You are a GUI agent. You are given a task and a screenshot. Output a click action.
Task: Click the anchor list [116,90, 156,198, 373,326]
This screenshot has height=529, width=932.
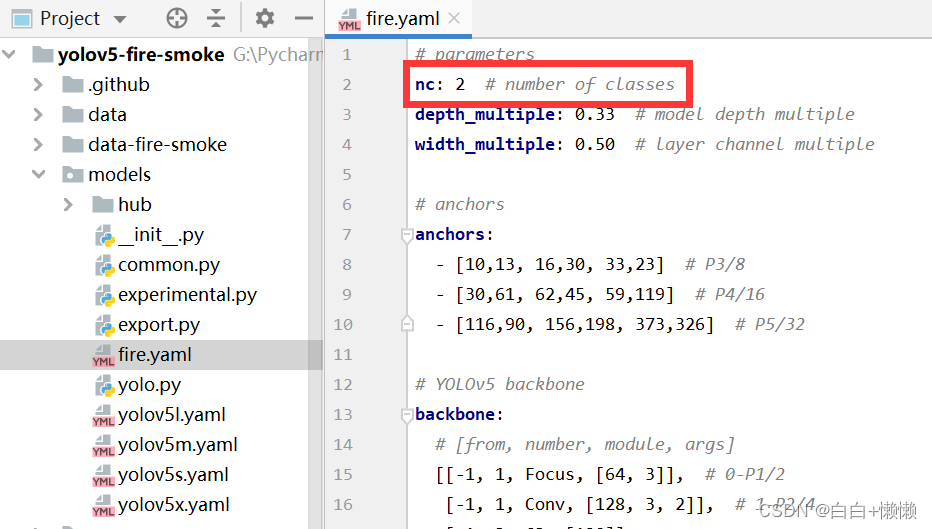click(584, 325)
